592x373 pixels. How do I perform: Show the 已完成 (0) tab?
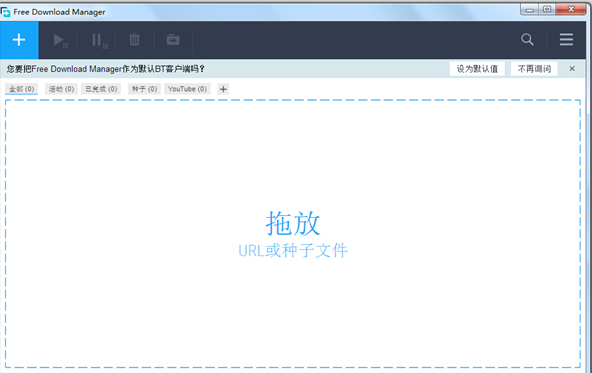pos(101,89)
